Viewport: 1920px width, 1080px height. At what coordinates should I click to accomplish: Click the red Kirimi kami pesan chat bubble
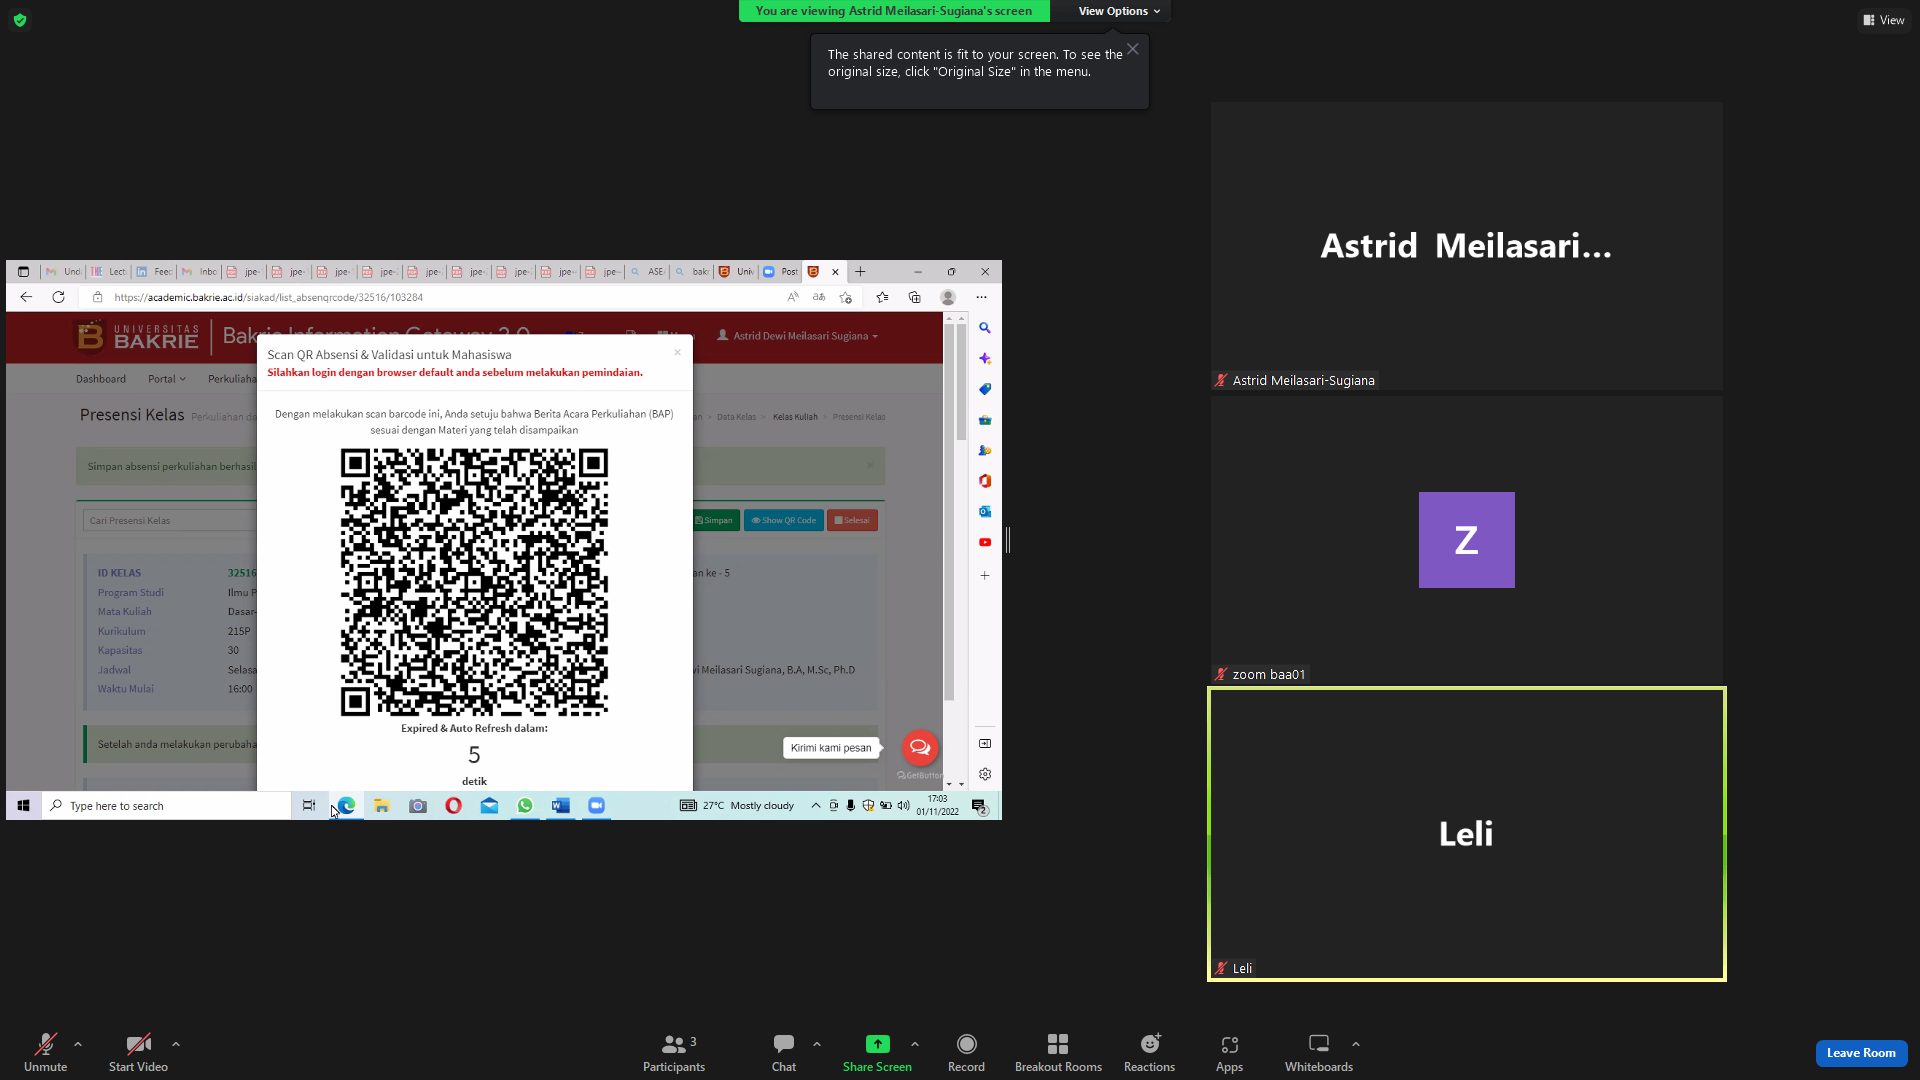[920, 747]
